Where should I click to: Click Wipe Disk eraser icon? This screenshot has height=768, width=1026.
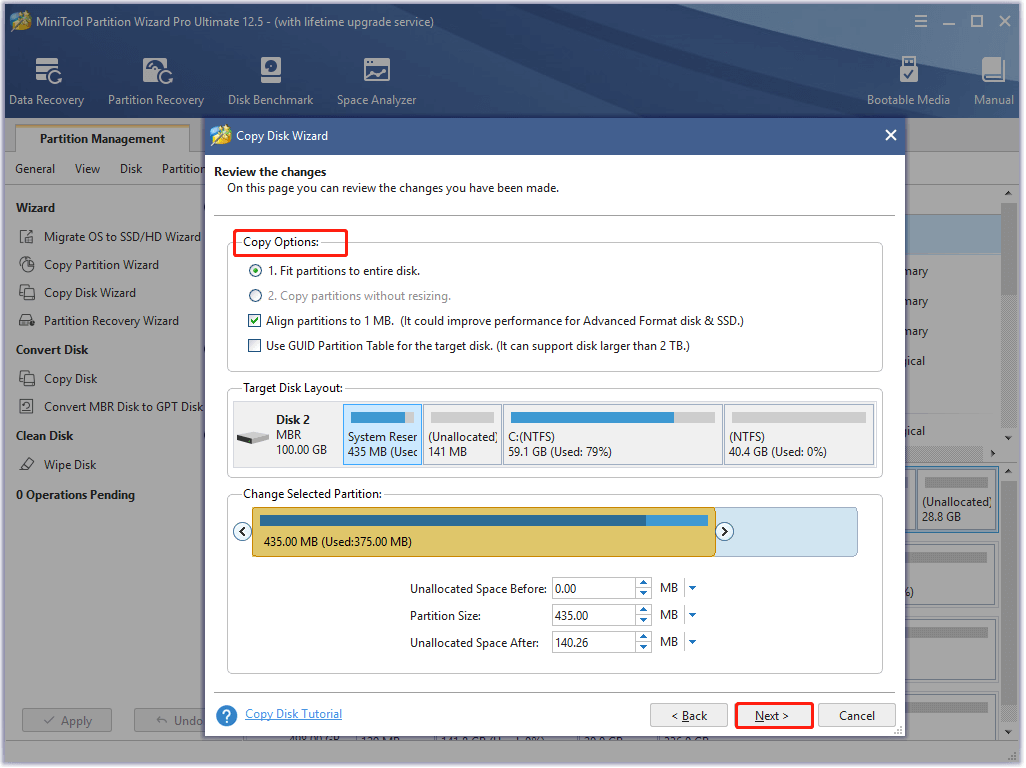[x=27, y=465]
